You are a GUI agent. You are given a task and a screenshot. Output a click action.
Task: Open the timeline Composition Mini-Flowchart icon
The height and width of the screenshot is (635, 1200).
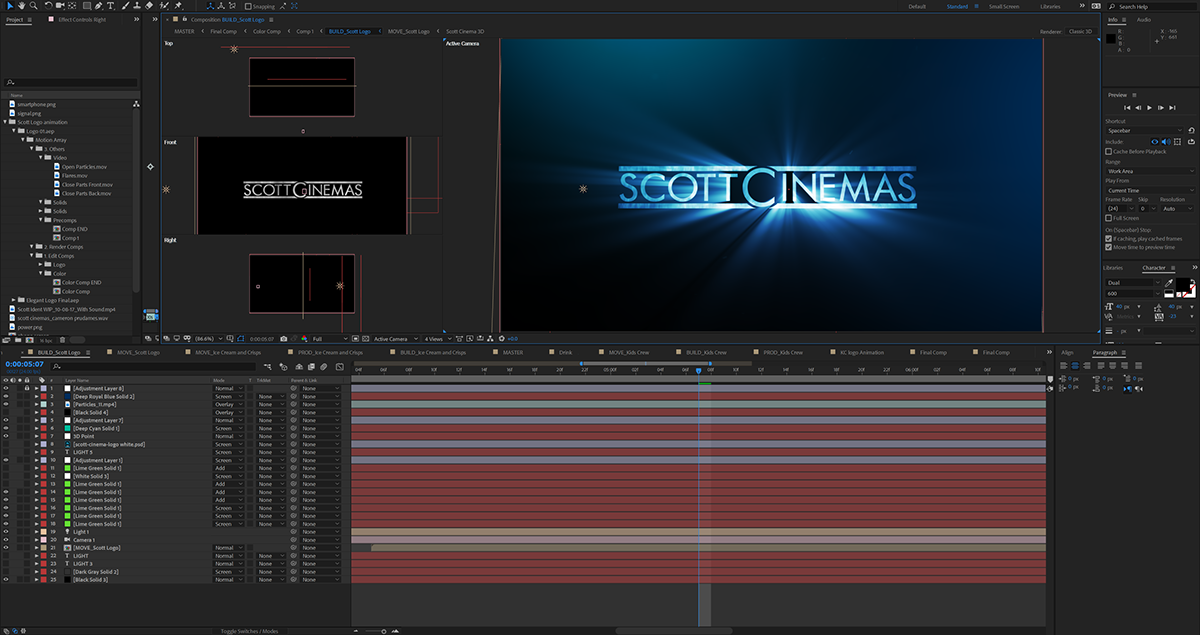[266, 367]
